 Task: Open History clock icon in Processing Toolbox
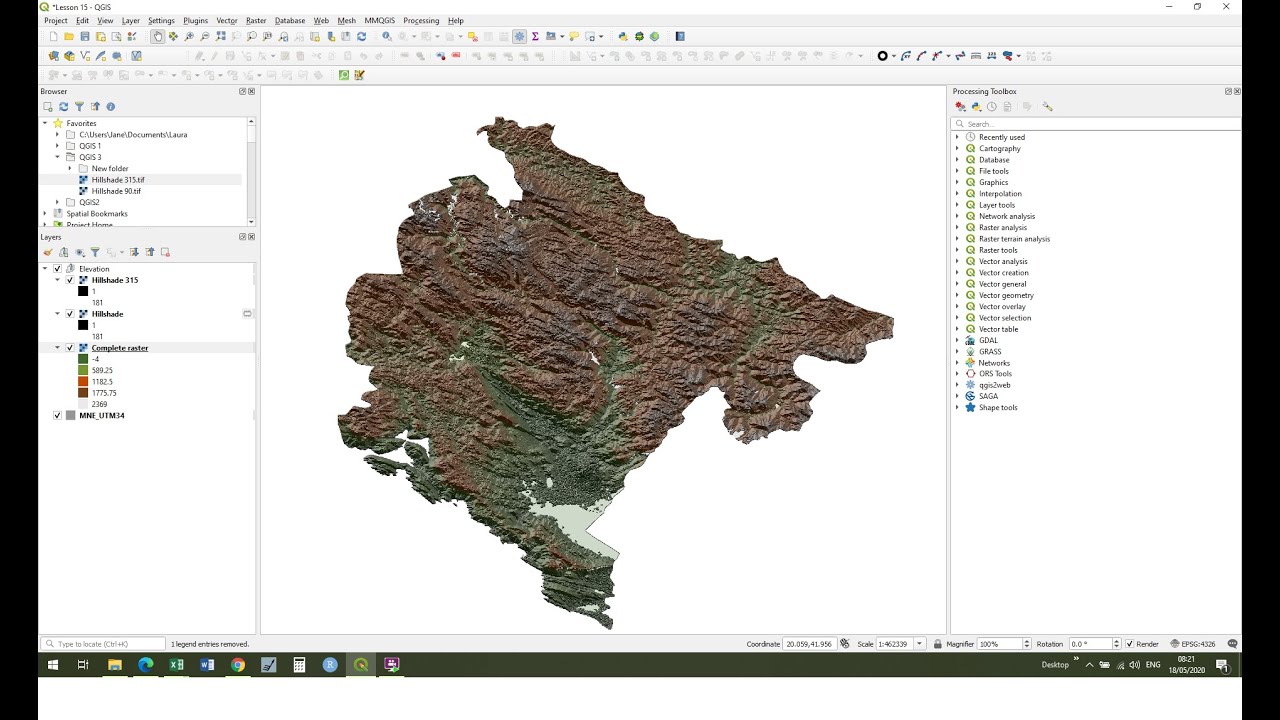click(x=992, y=106)
